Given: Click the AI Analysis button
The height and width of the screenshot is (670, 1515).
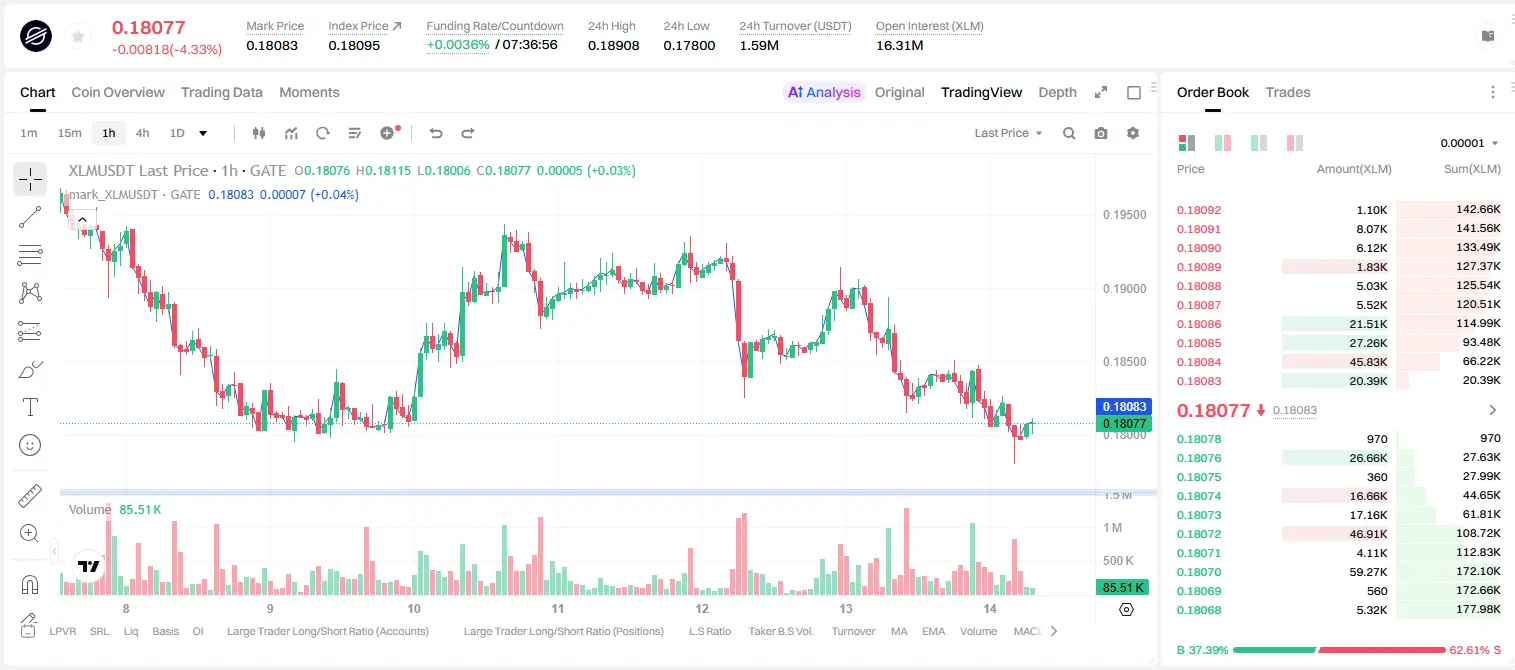Looking at the screenshot, I should pos(823,92).
